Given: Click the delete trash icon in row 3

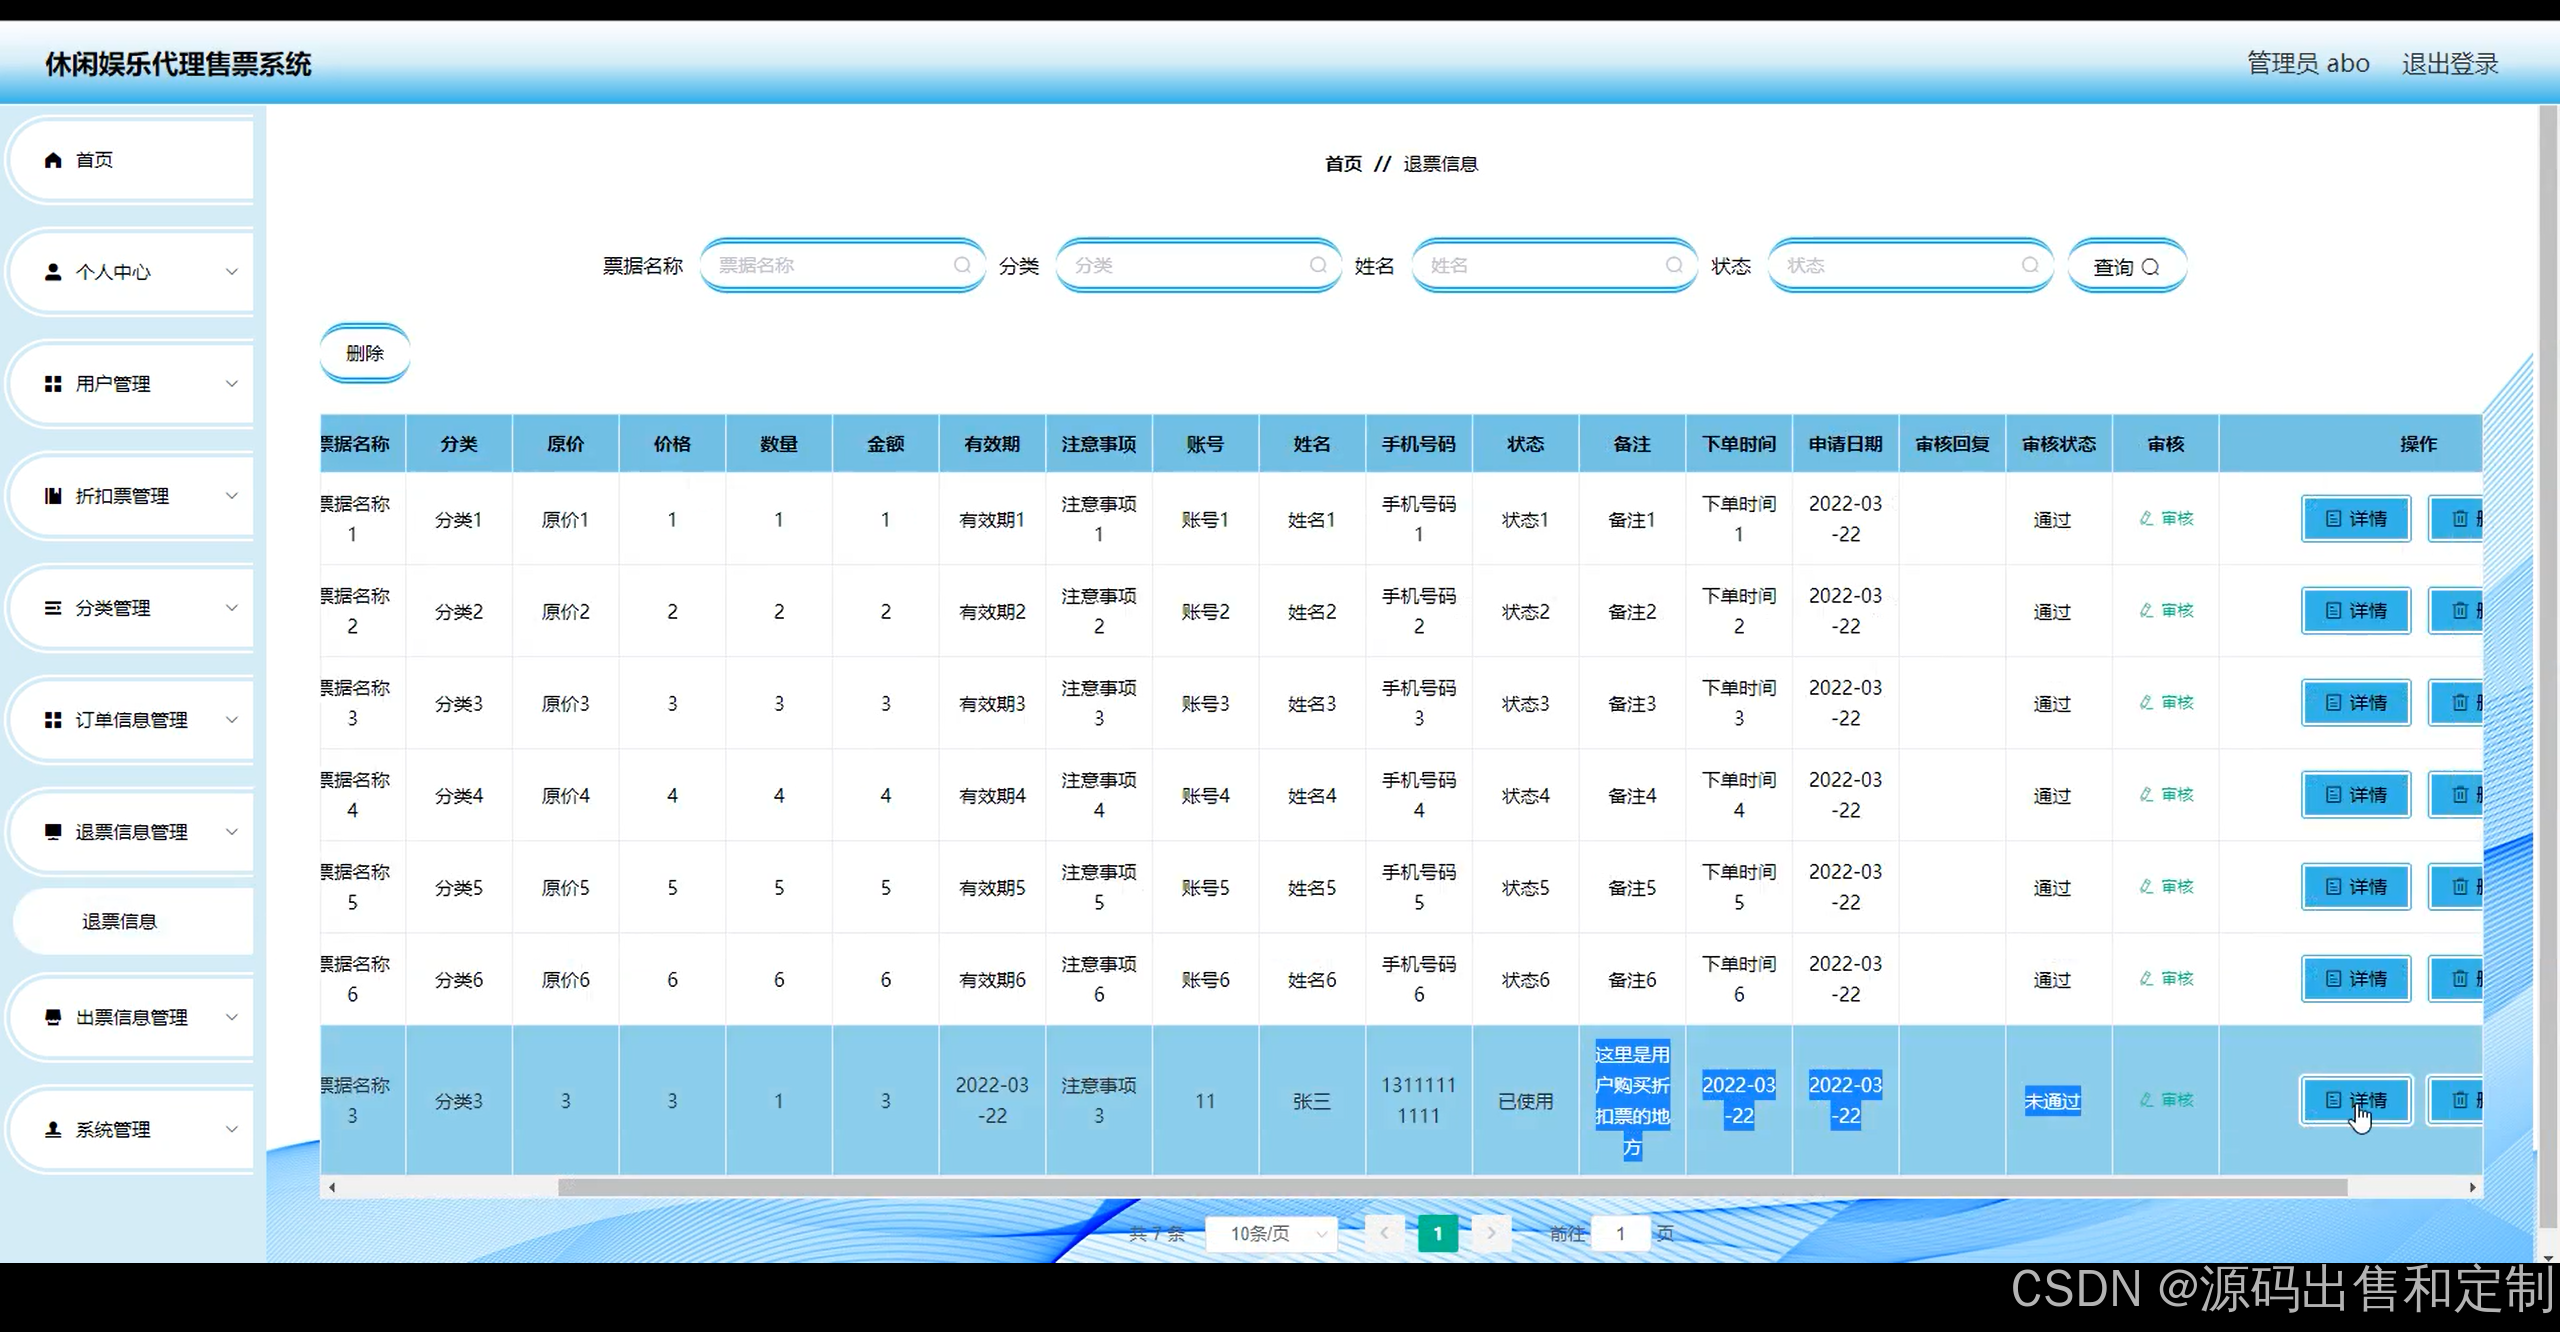Looking at the screenshot, I should coord(2459,703).
